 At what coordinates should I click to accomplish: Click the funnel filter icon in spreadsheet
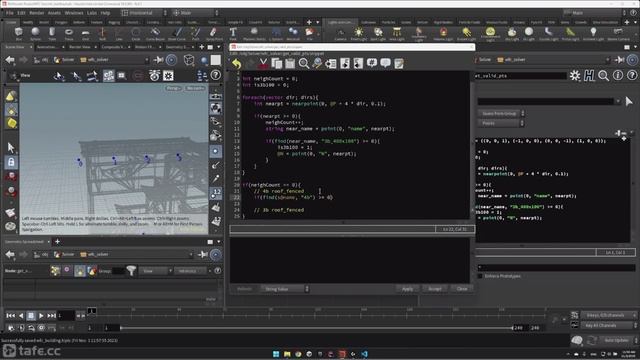tap(131, 270)
